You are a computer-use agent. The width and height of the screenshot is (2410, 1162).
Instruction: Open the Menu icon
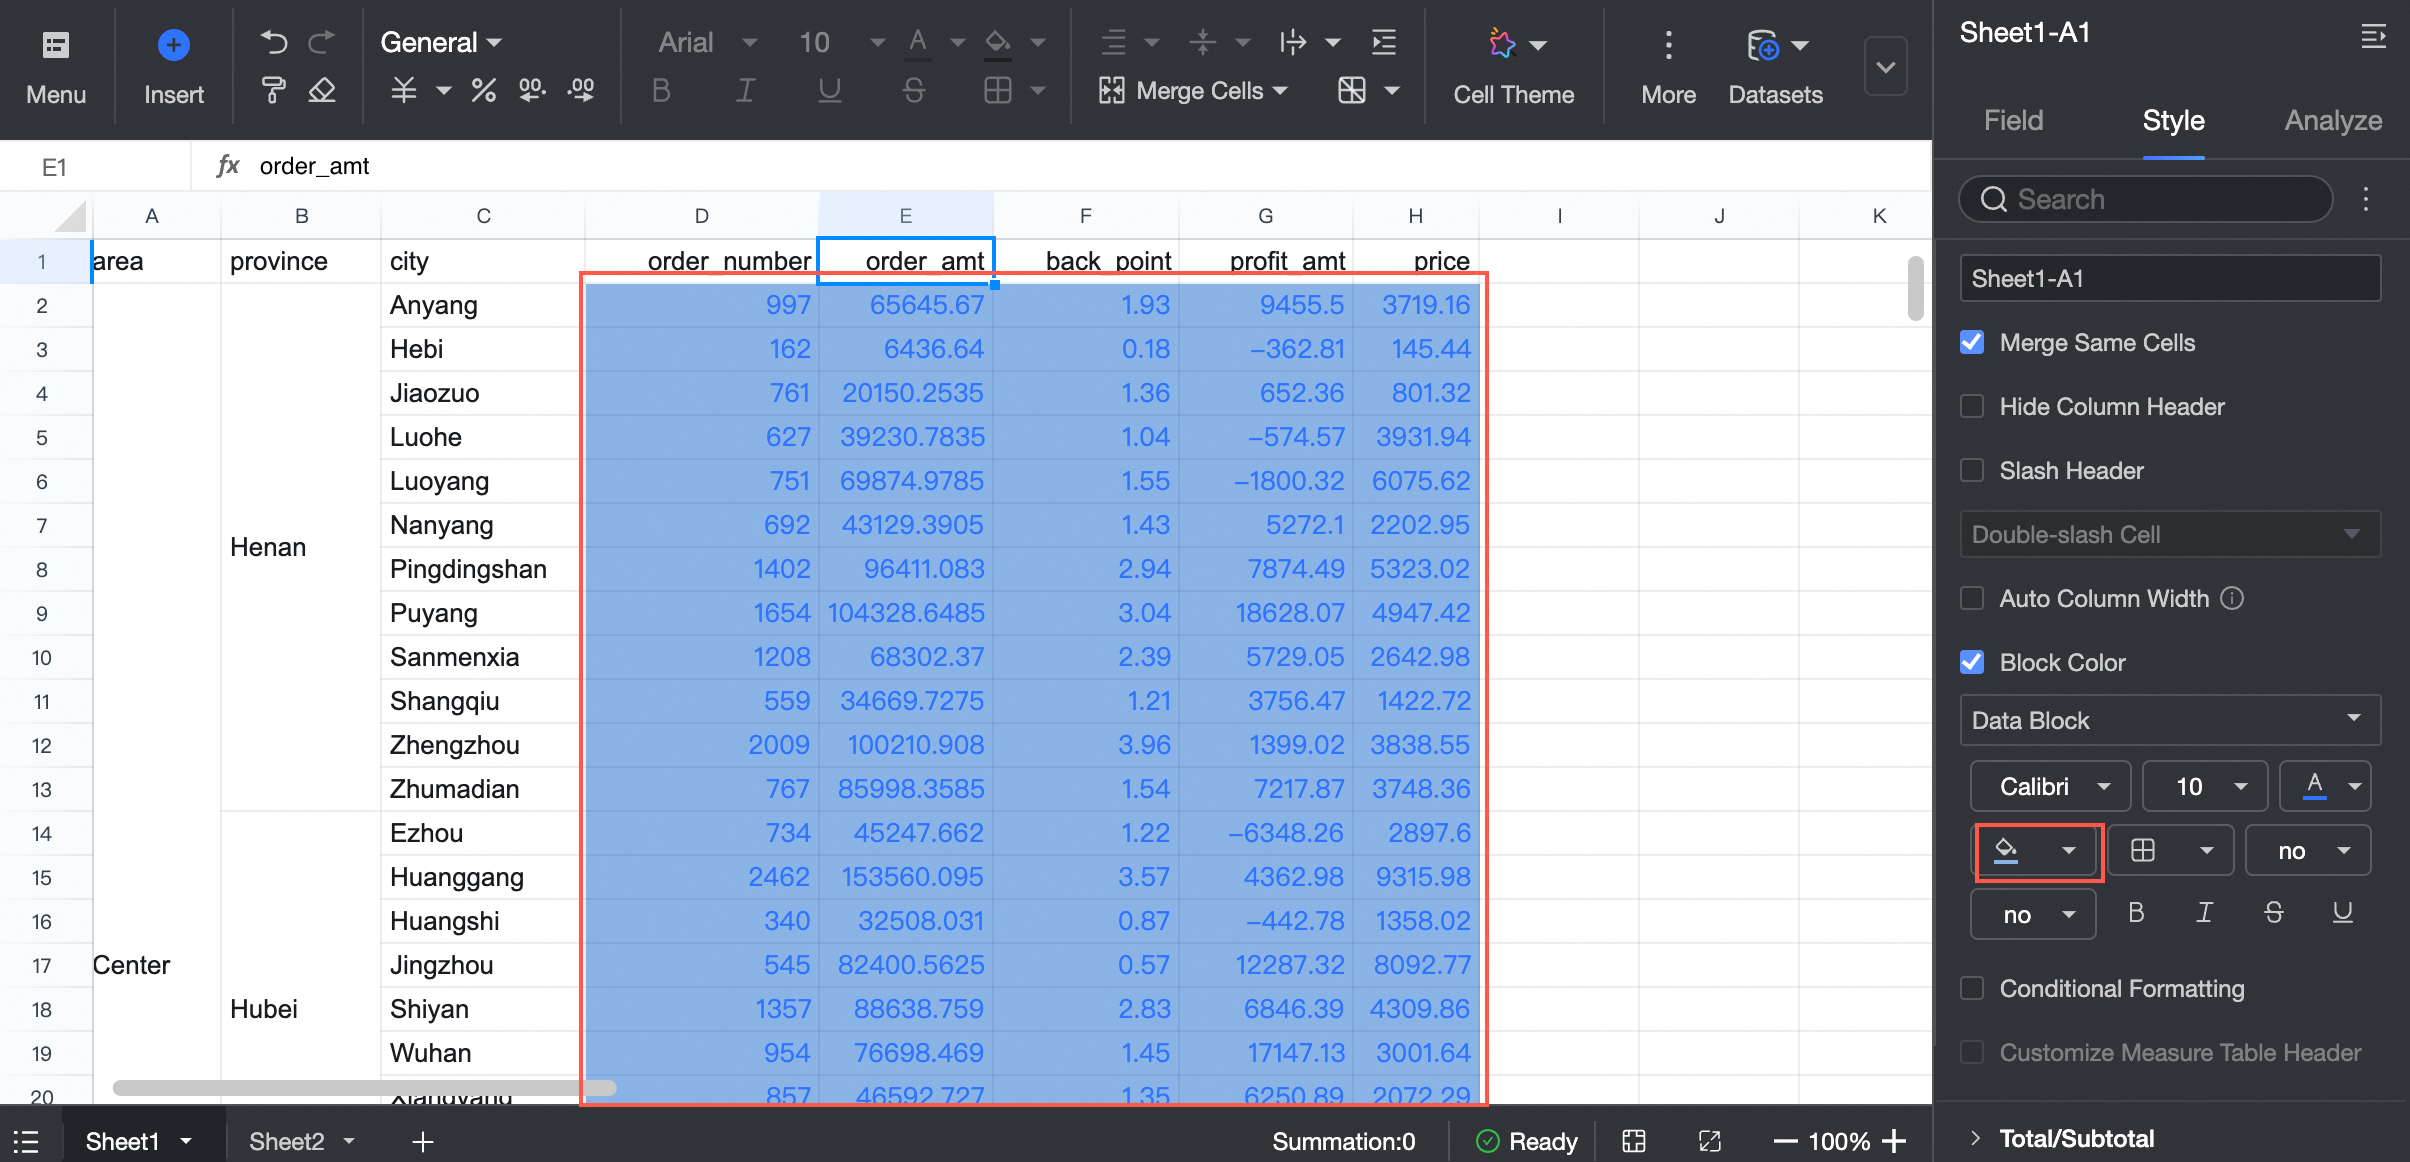56,45
